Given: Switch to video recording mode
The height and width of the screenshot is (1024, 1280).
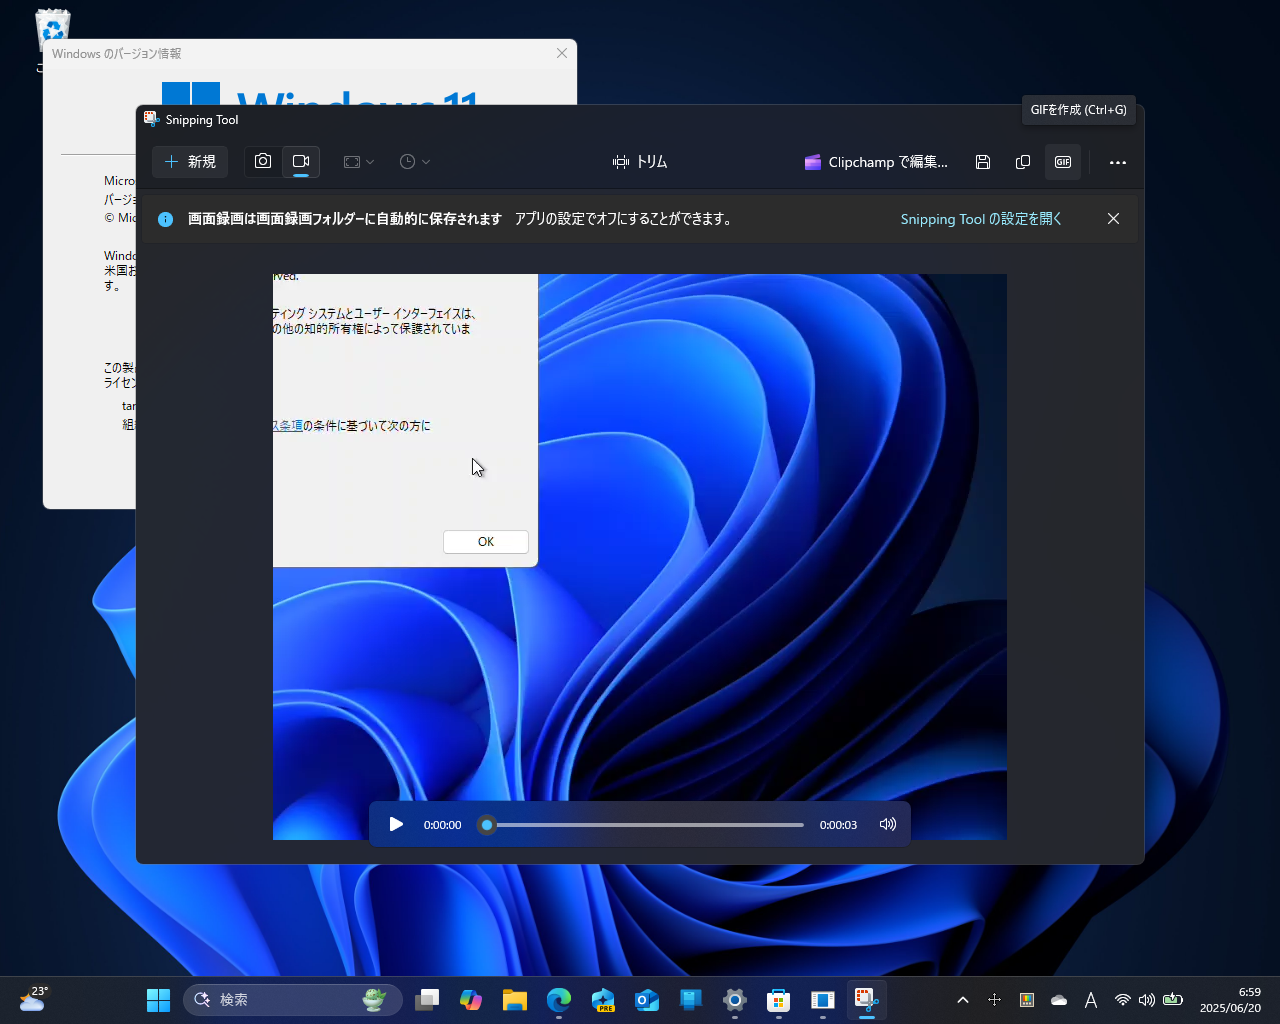Looking at the screenshot, I should tap(300, 161).
